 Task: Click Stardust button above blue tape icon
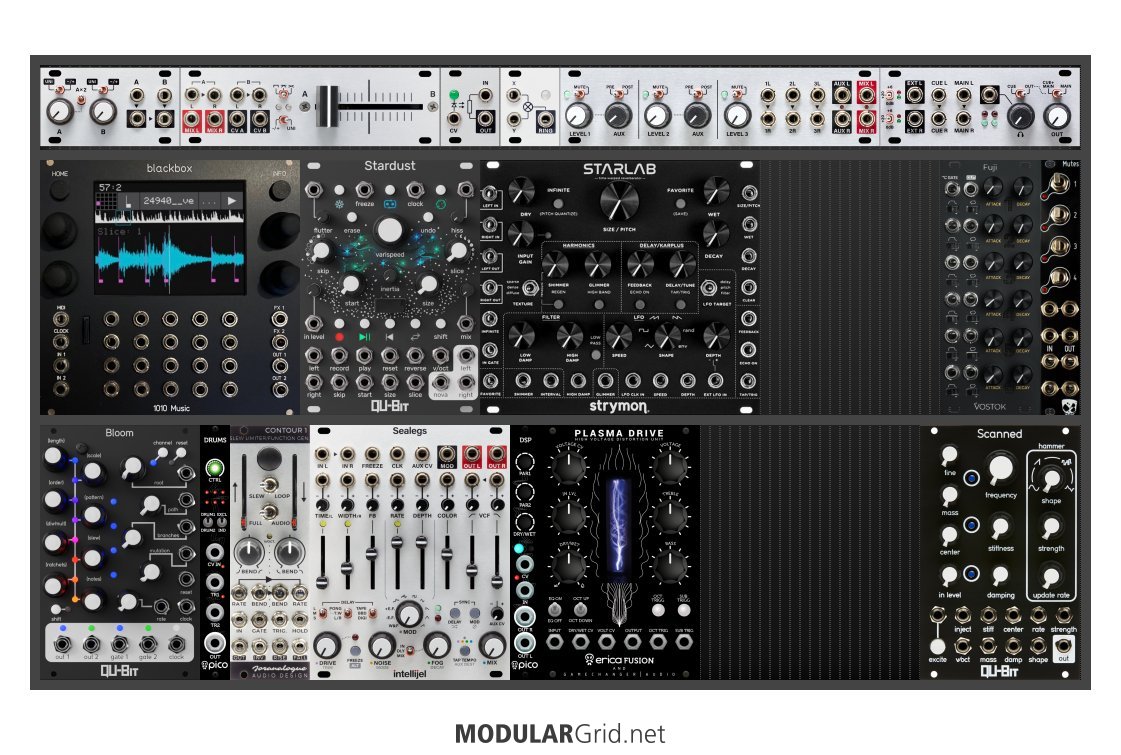click(x=390, y=190)
